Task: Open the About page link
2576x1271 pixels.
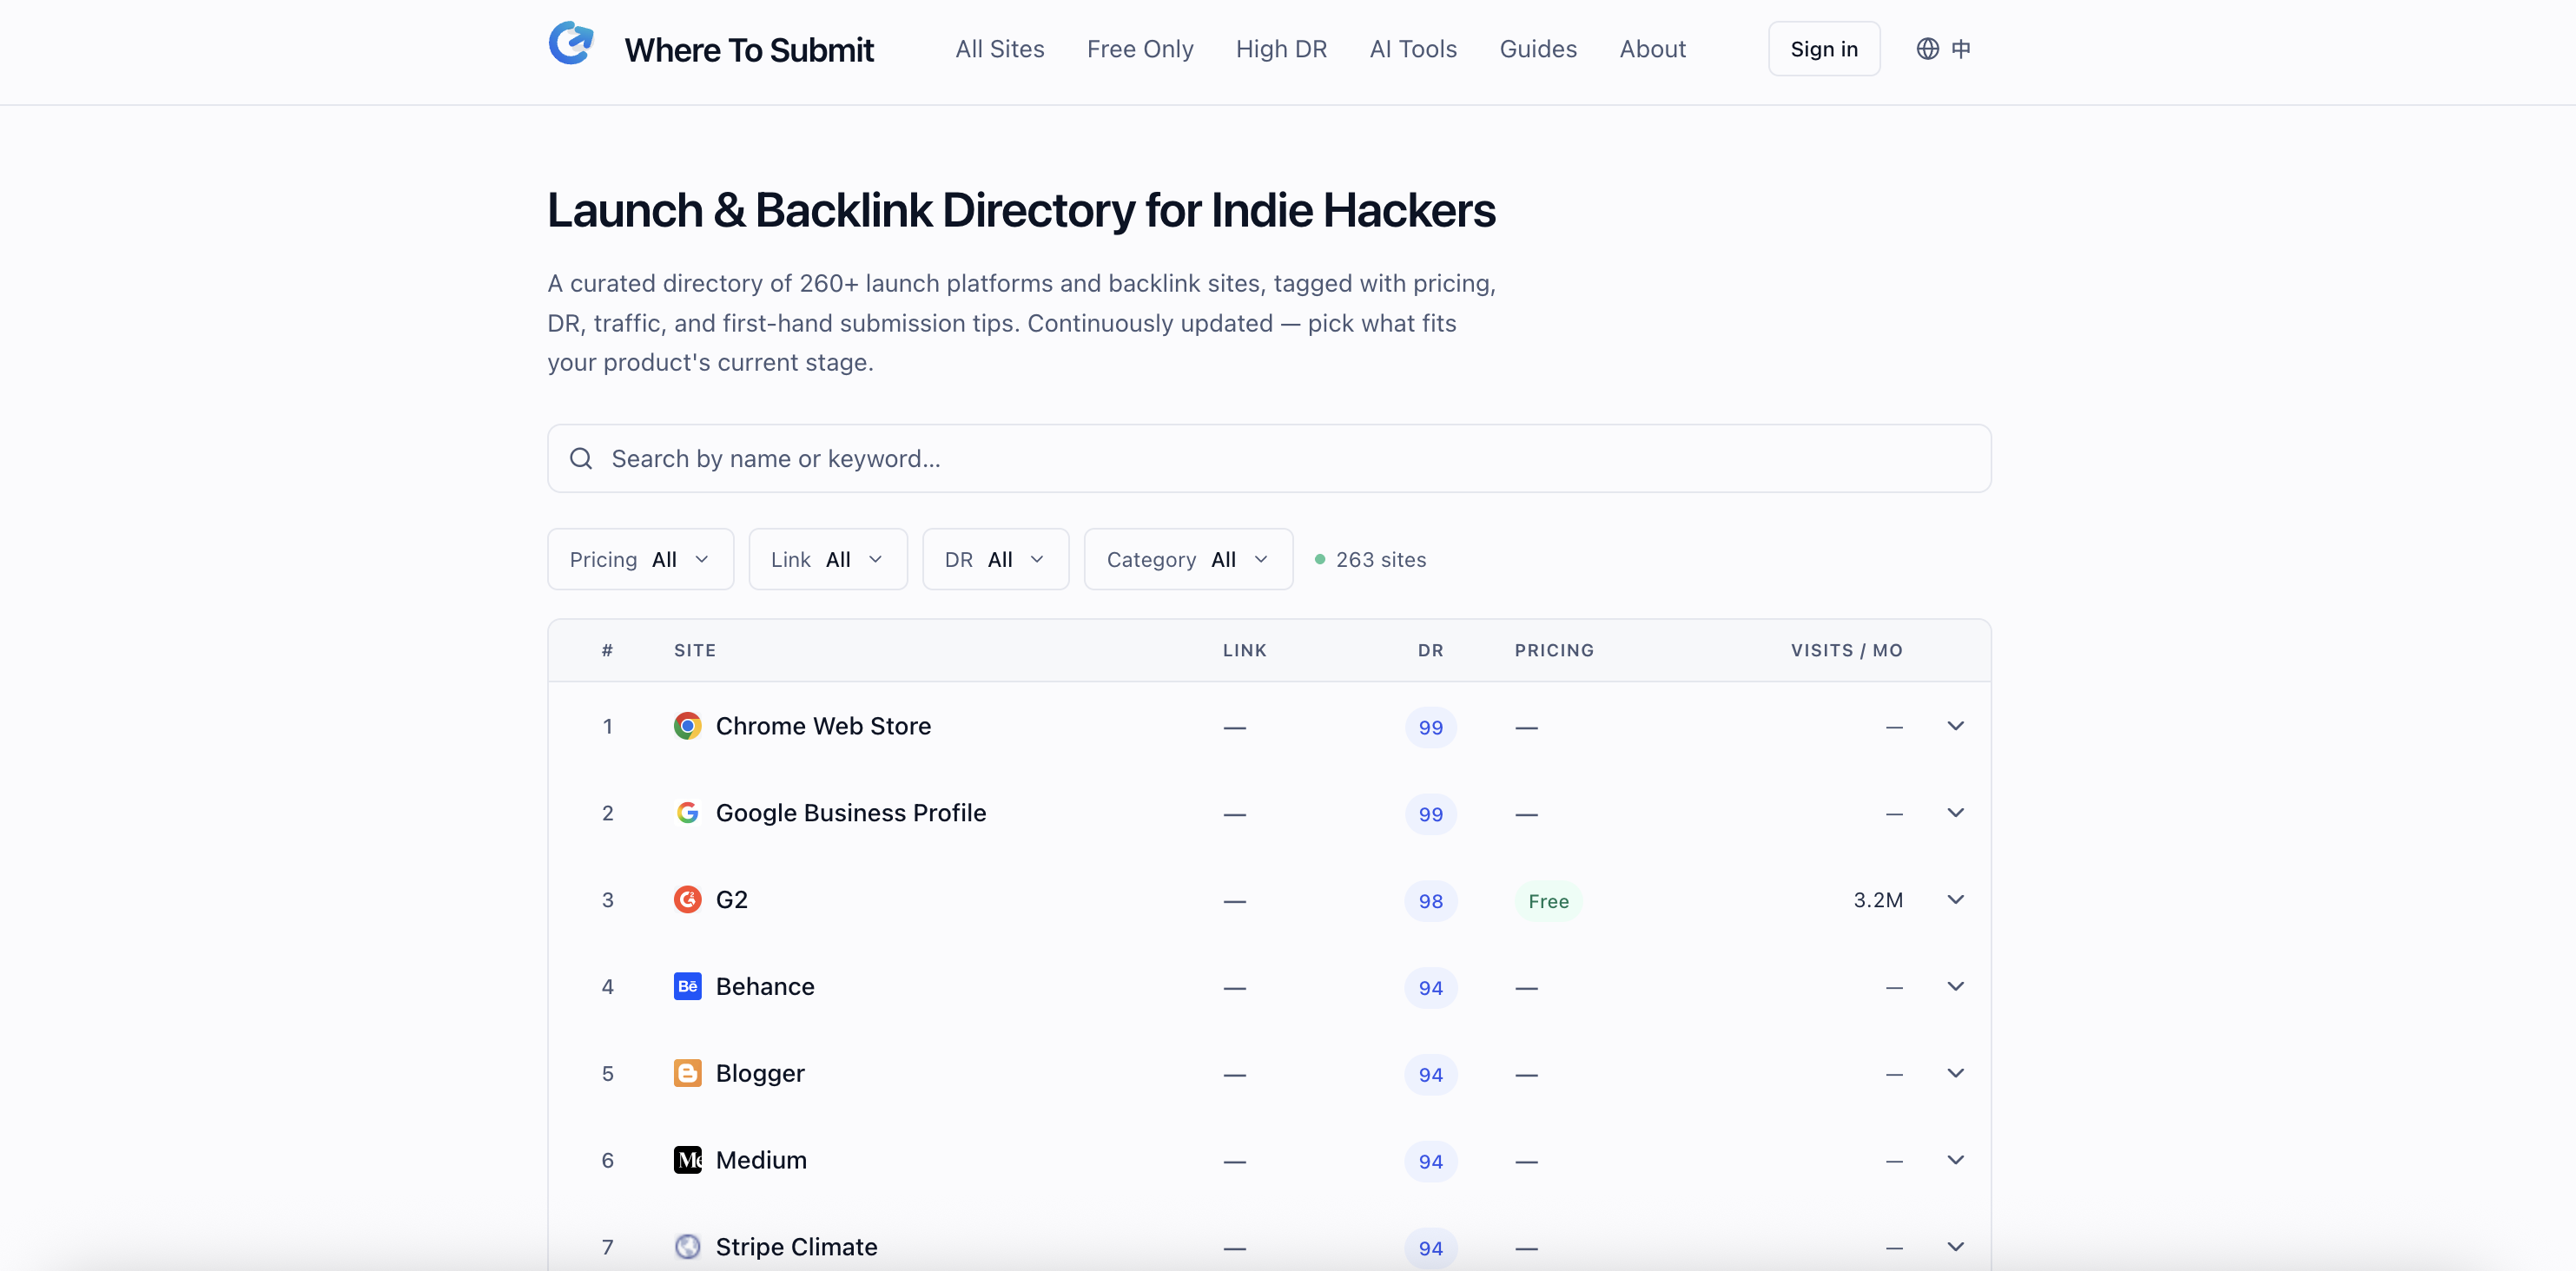Action: (1653, 49)
